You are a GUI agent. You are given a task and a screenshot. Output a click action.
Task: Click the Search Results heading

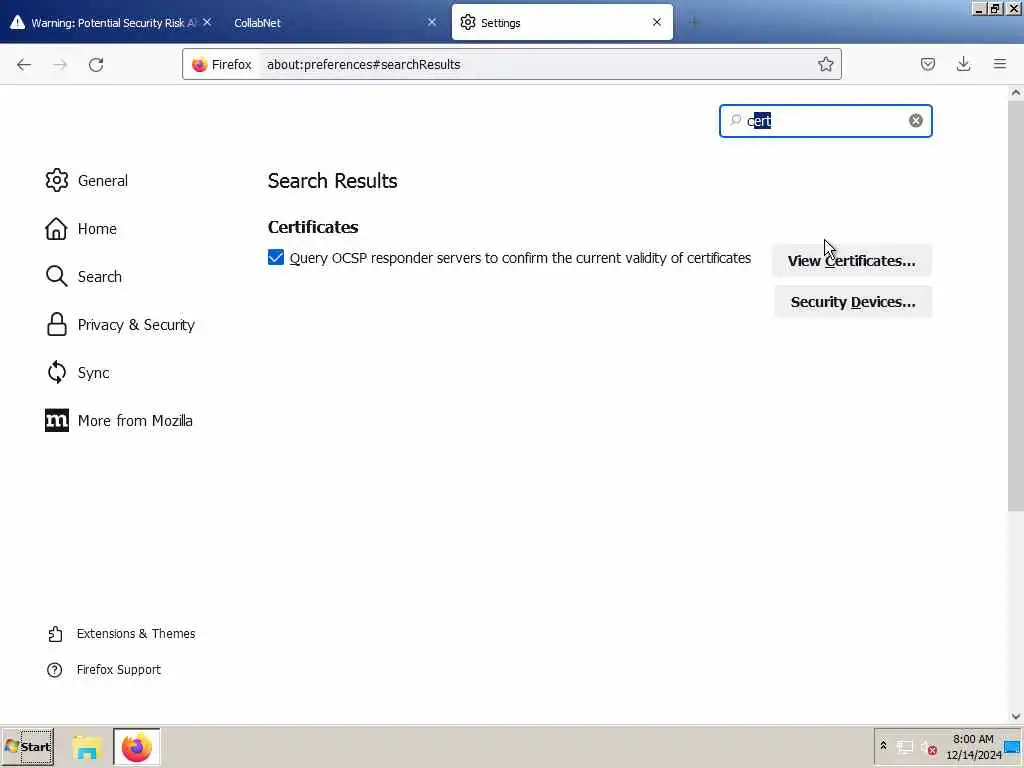click(332, 181)
